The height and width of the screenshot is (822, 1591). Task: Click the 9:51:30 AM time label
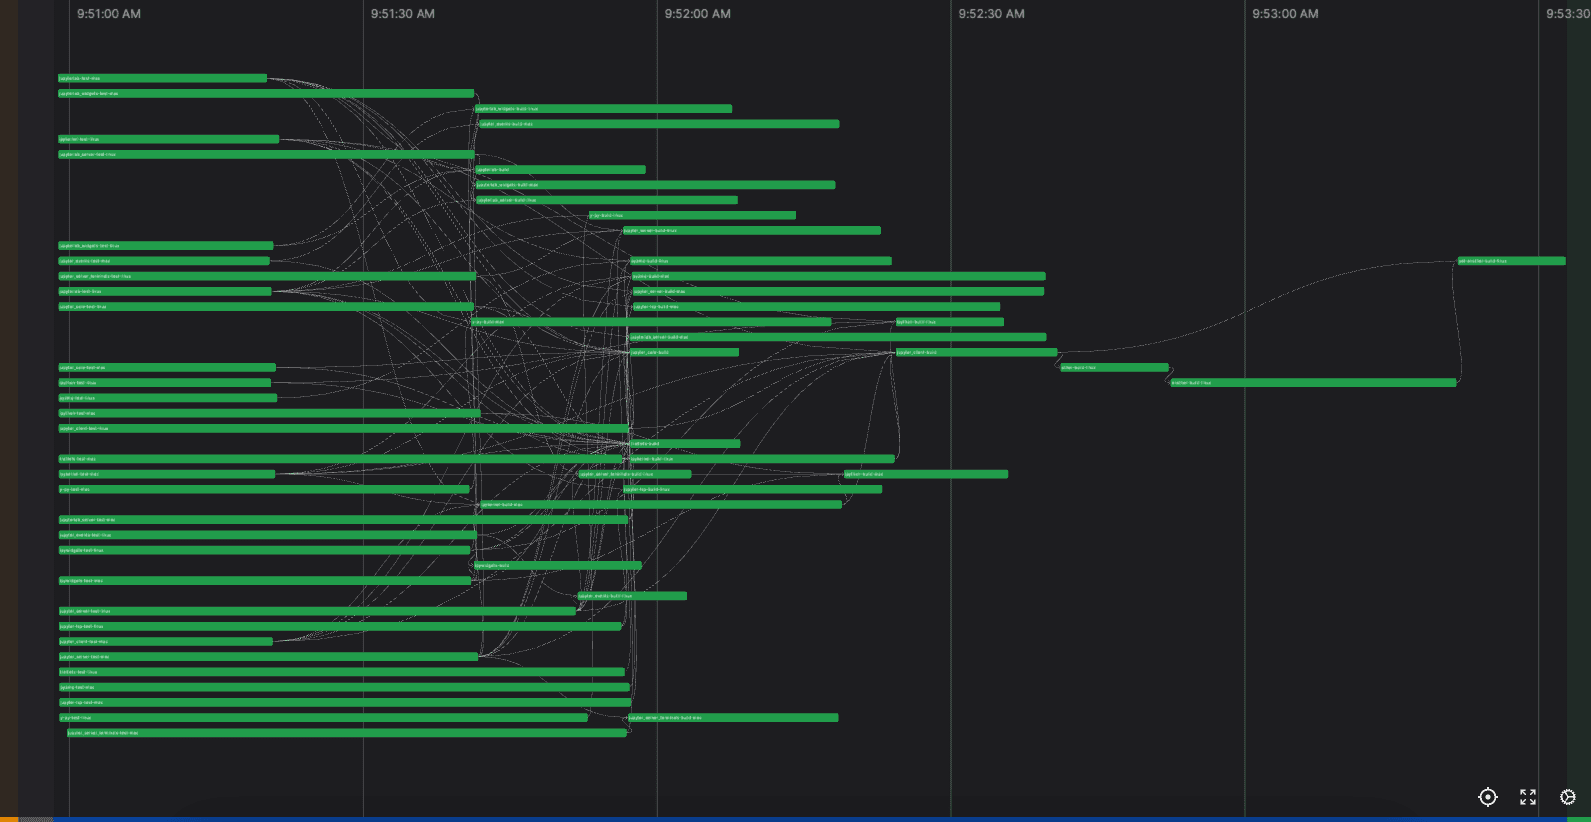[x=402, y=14]
